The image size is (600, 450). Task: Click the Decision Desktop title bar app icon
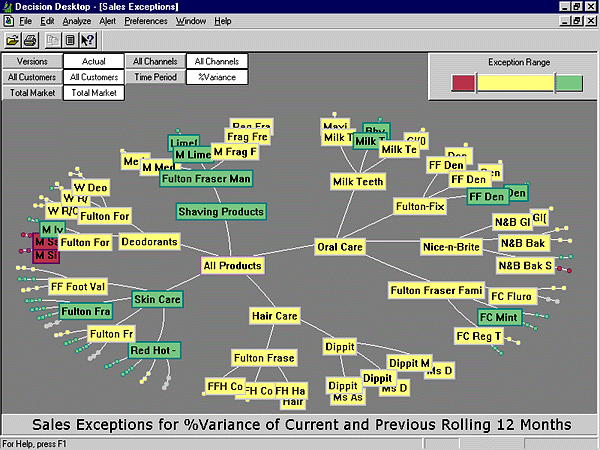point(7,7)
